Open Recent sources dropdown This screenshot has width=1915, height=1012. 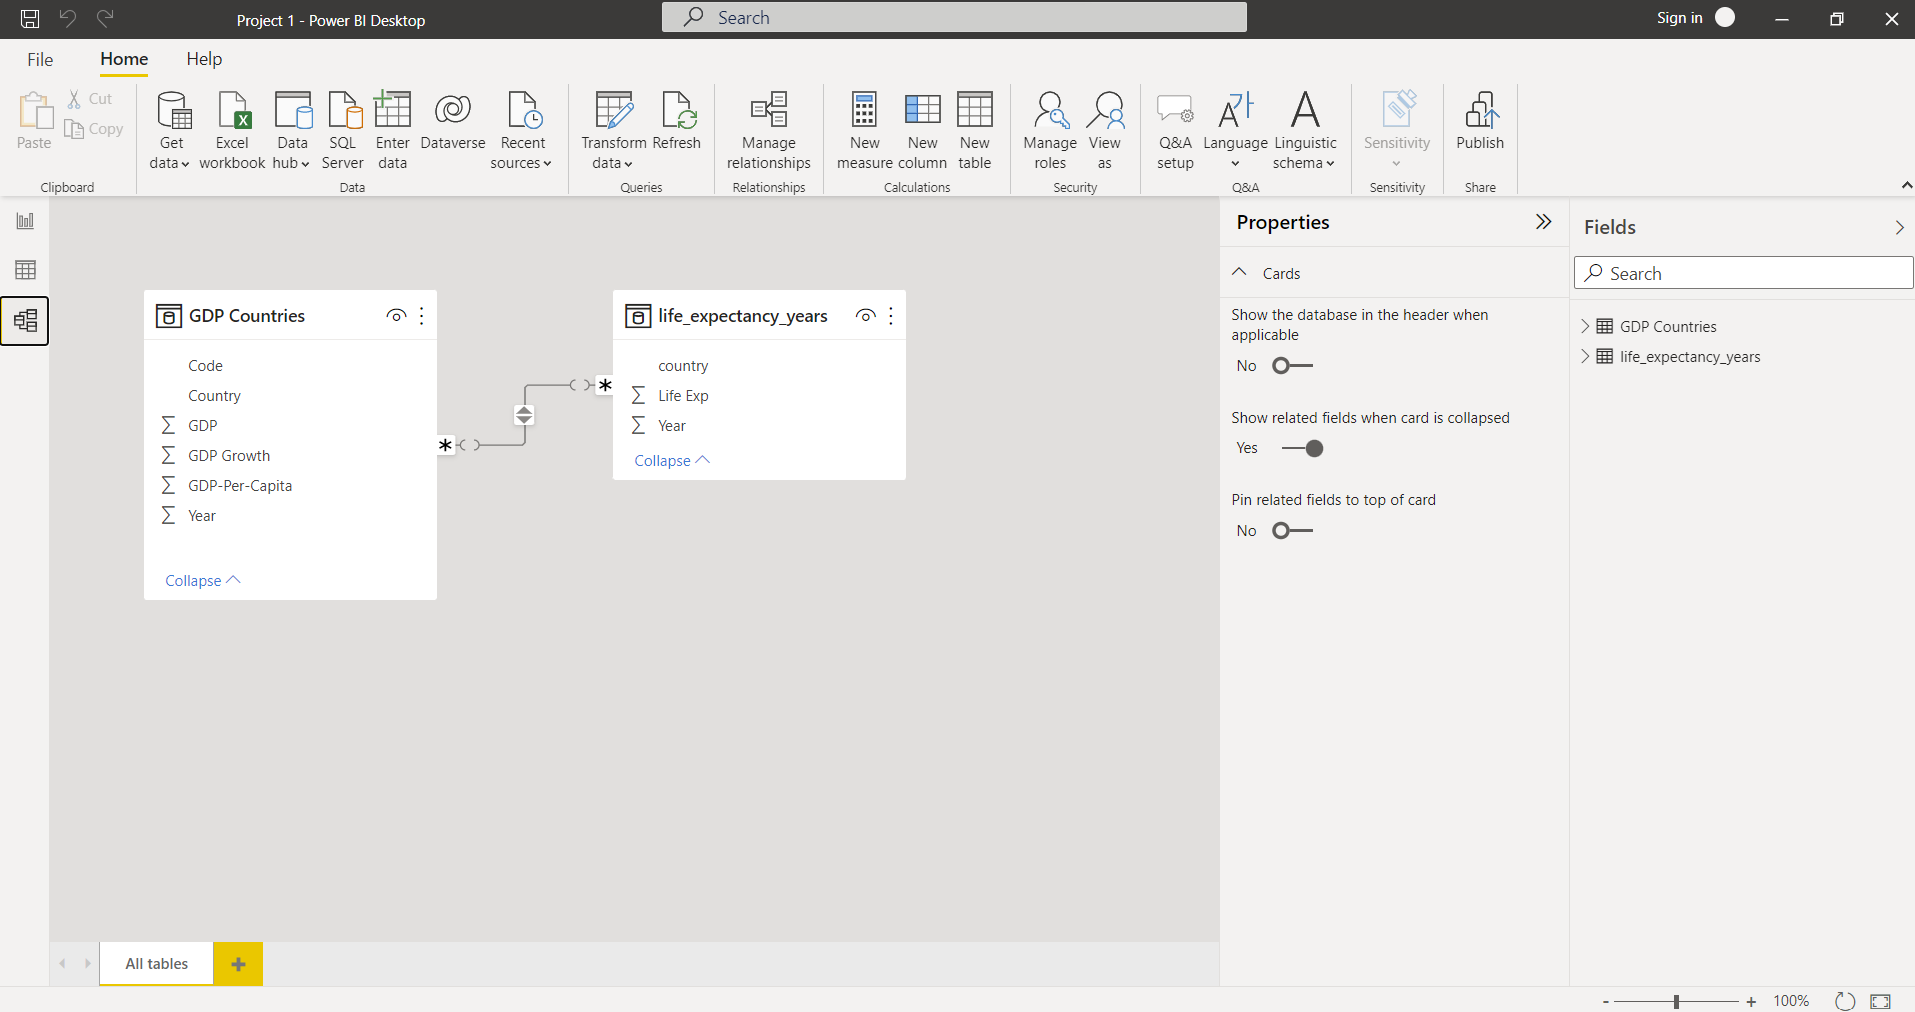coord(522,130)
